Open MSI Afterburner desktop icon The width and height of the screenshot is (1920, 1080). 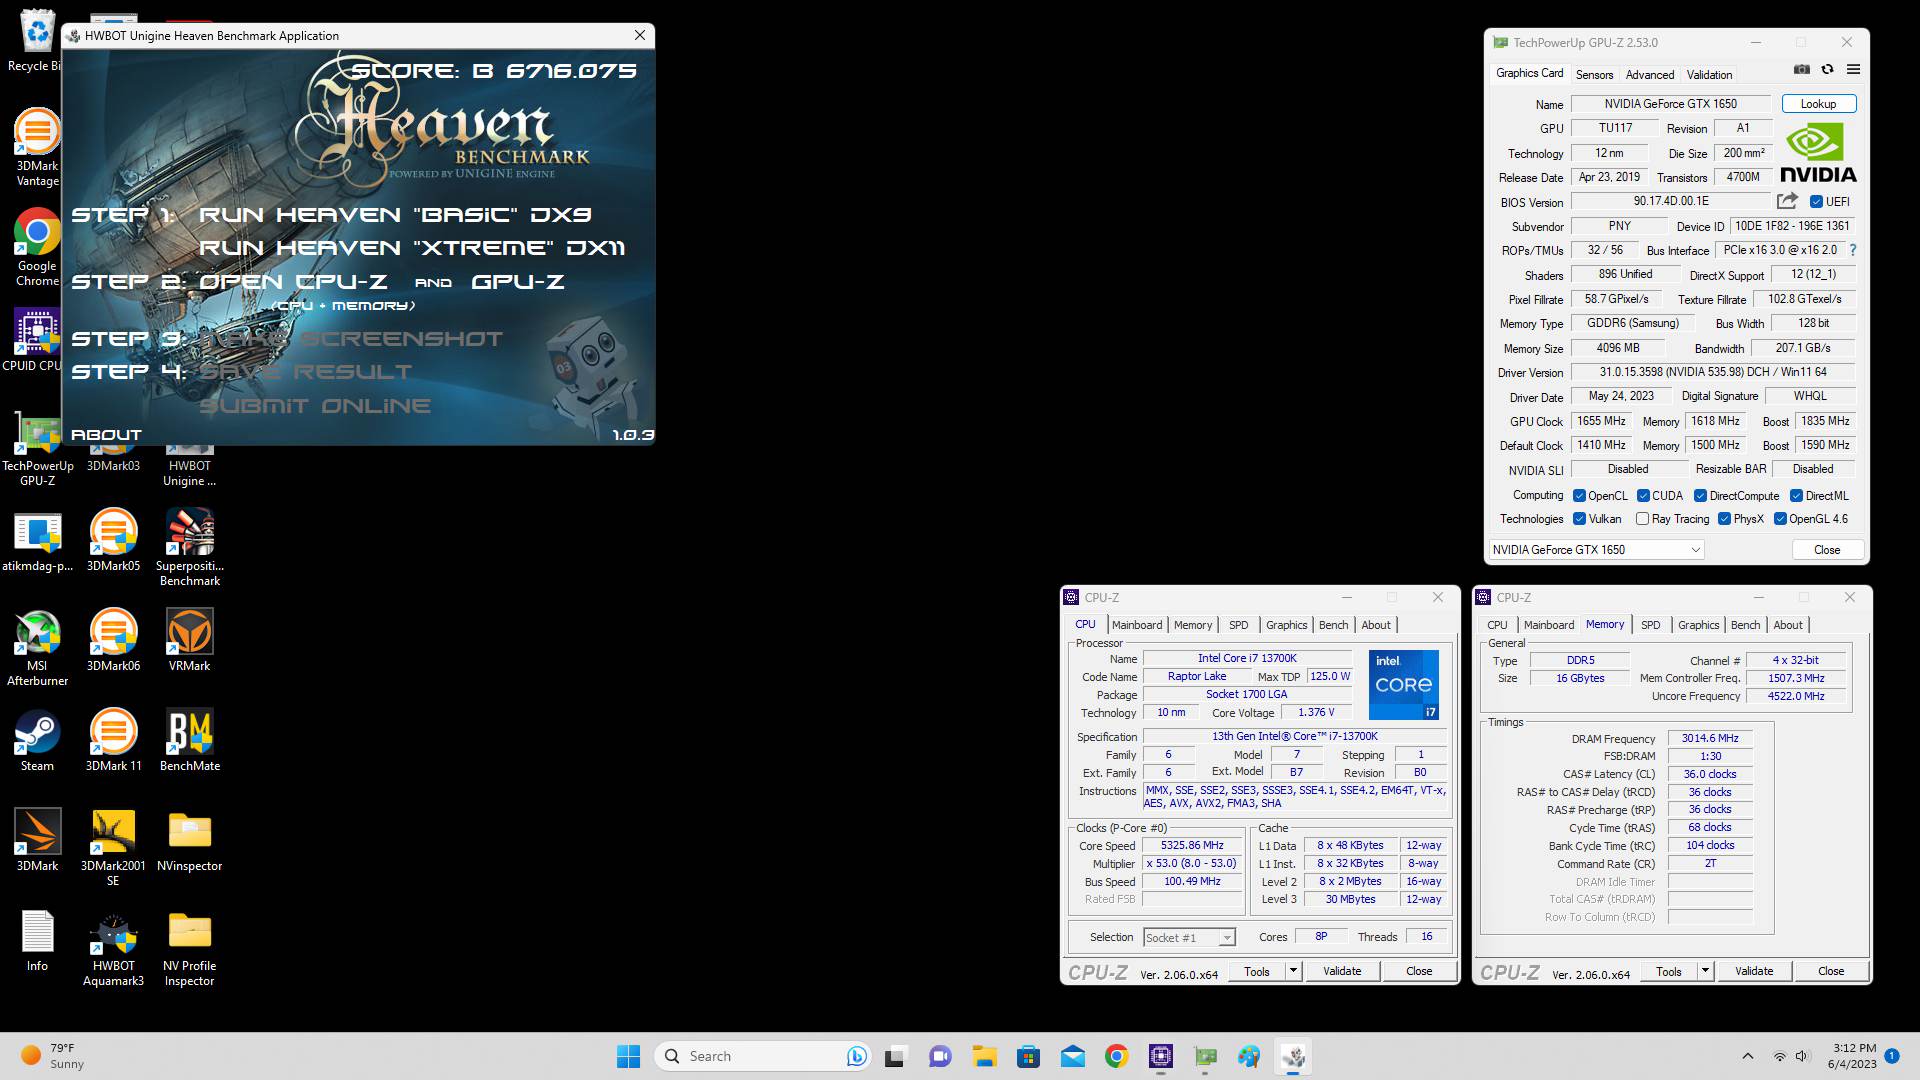(37, 647)
